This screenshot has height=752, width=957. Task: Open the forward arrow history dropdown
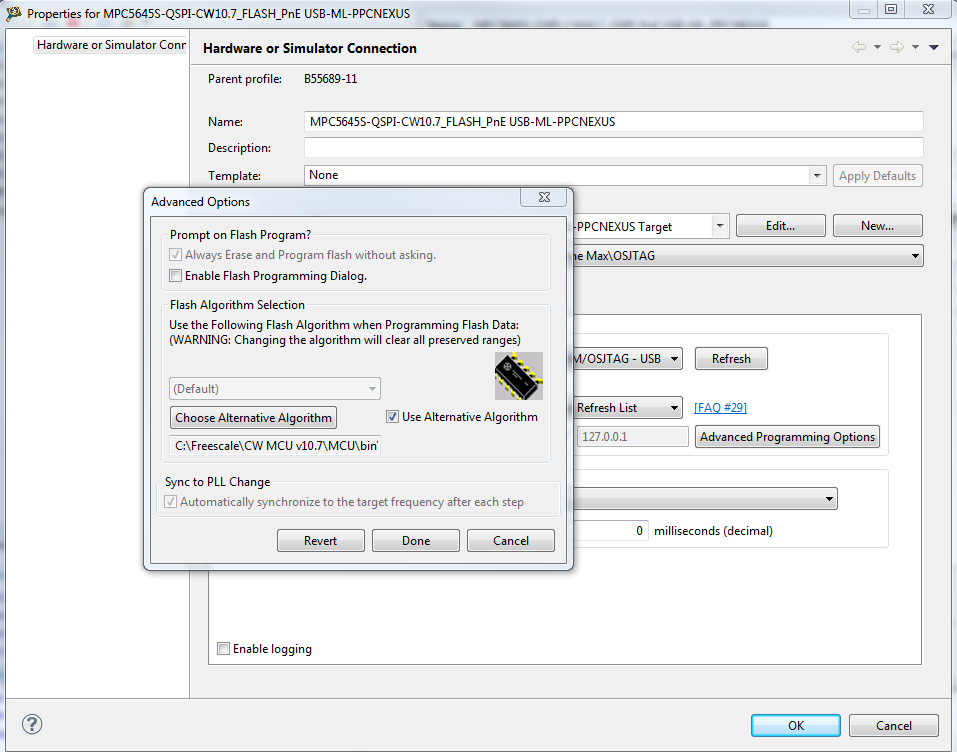point(915,47)
